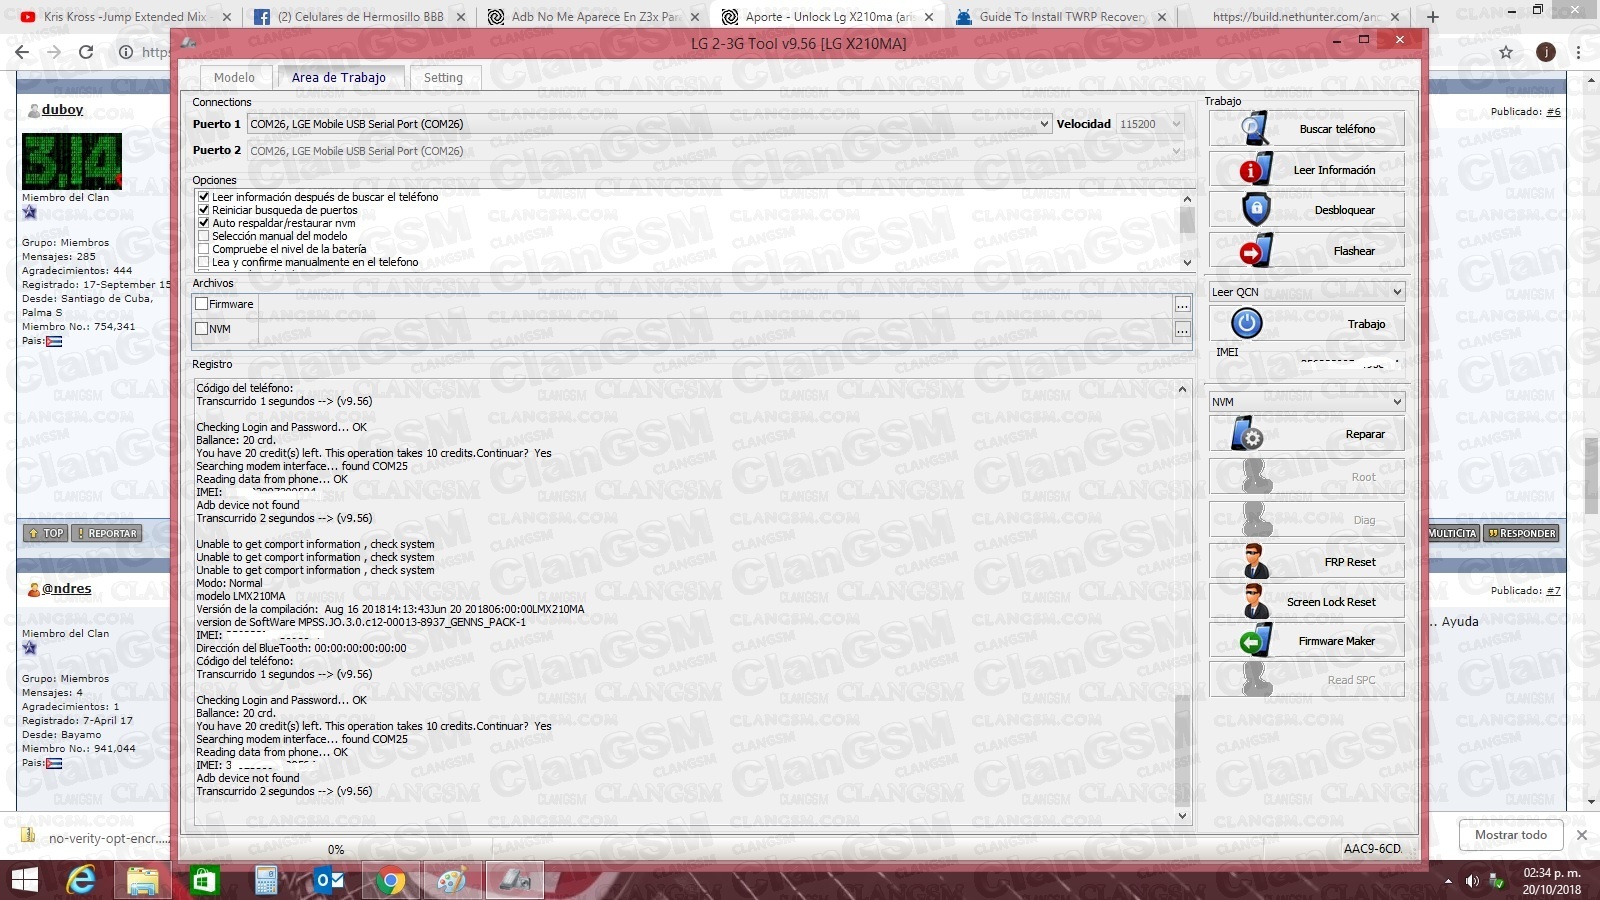The height and width of the screenshot is (900, 1600).
Task: Click Mostrar todo in downloads bar
Action: click(x=1510, y=835)
